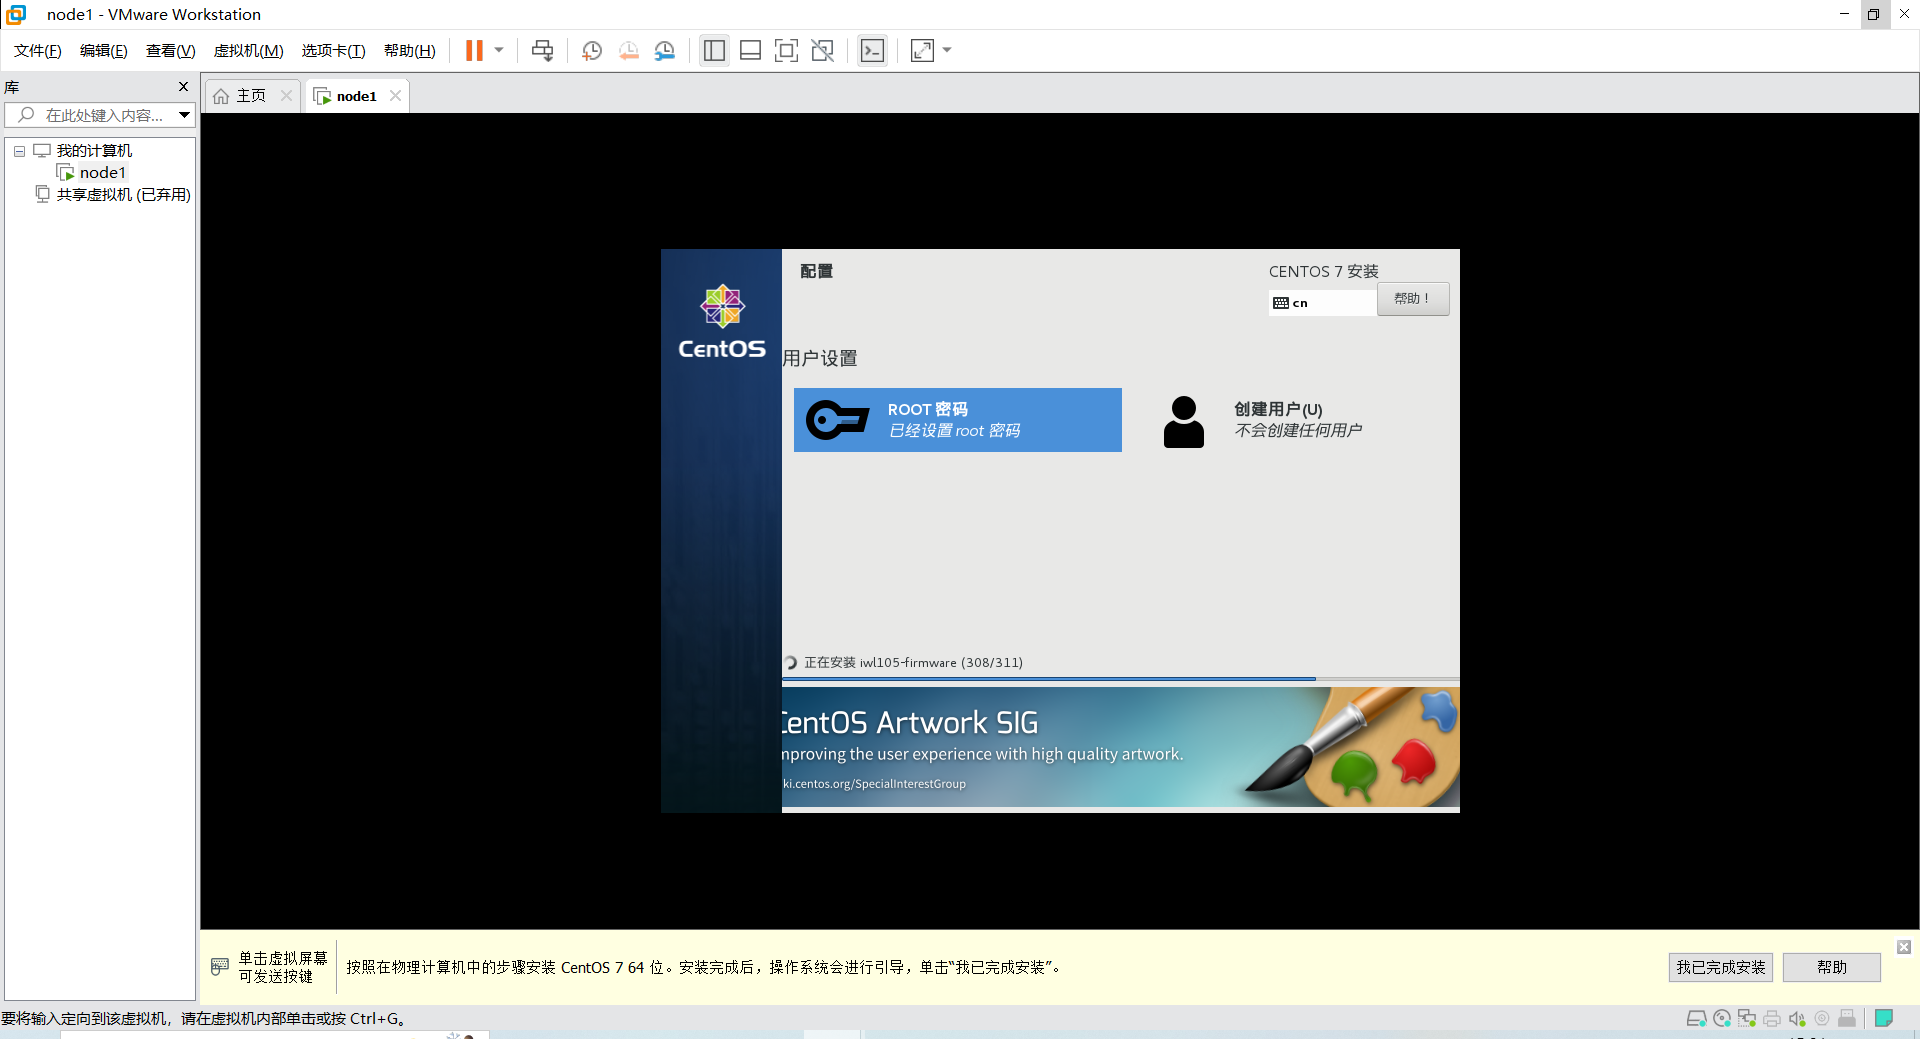Click the stretch guest display icon

(922, 50)
